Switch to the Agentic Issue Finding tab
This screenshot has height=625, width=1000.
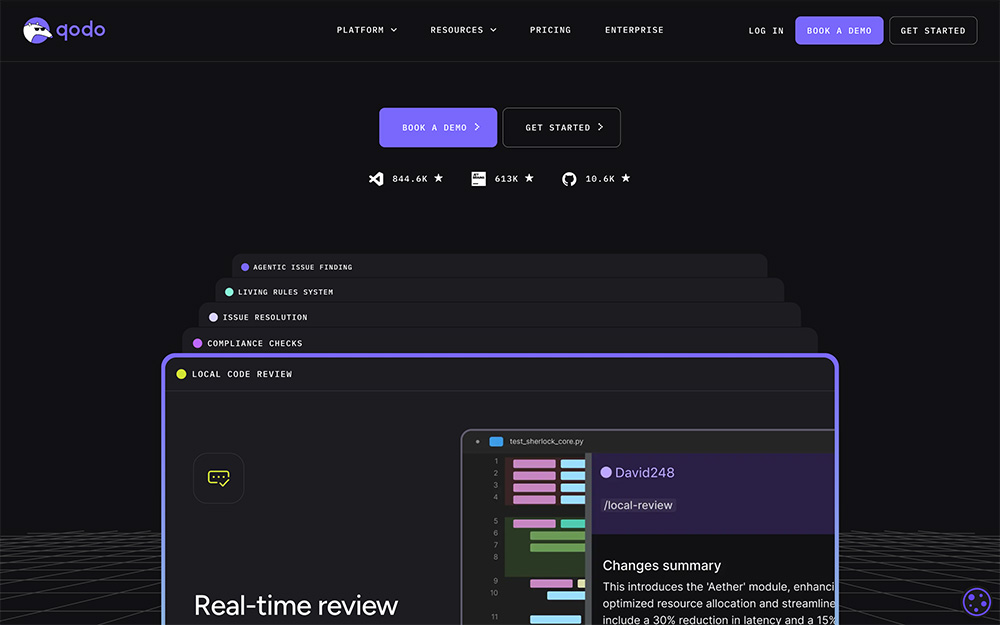pos(302,267)
